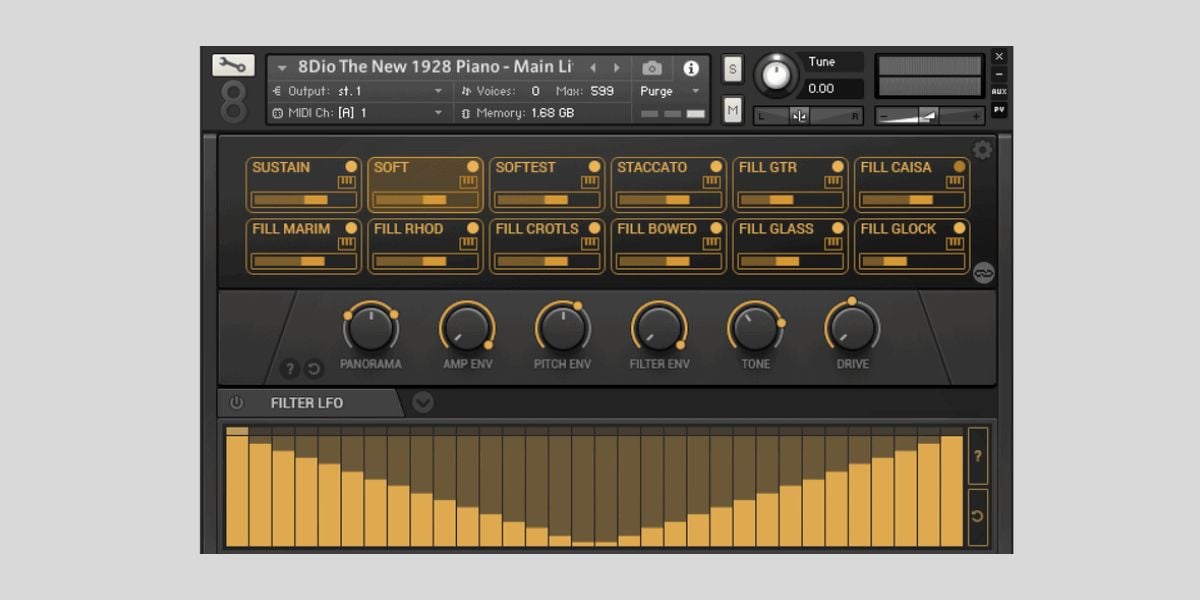
Task: Click the AMP ENV knob
Action: click(x=467, y=327)
